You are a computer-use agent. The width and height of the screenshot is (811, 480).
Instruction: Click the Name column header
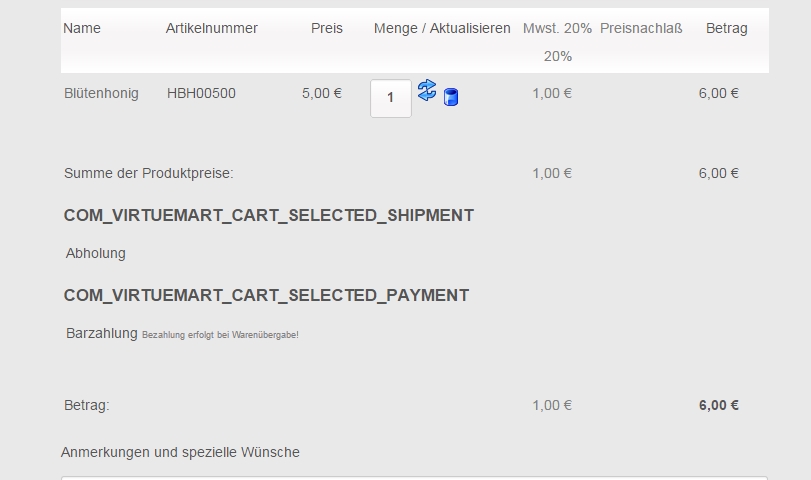[82, 28]
